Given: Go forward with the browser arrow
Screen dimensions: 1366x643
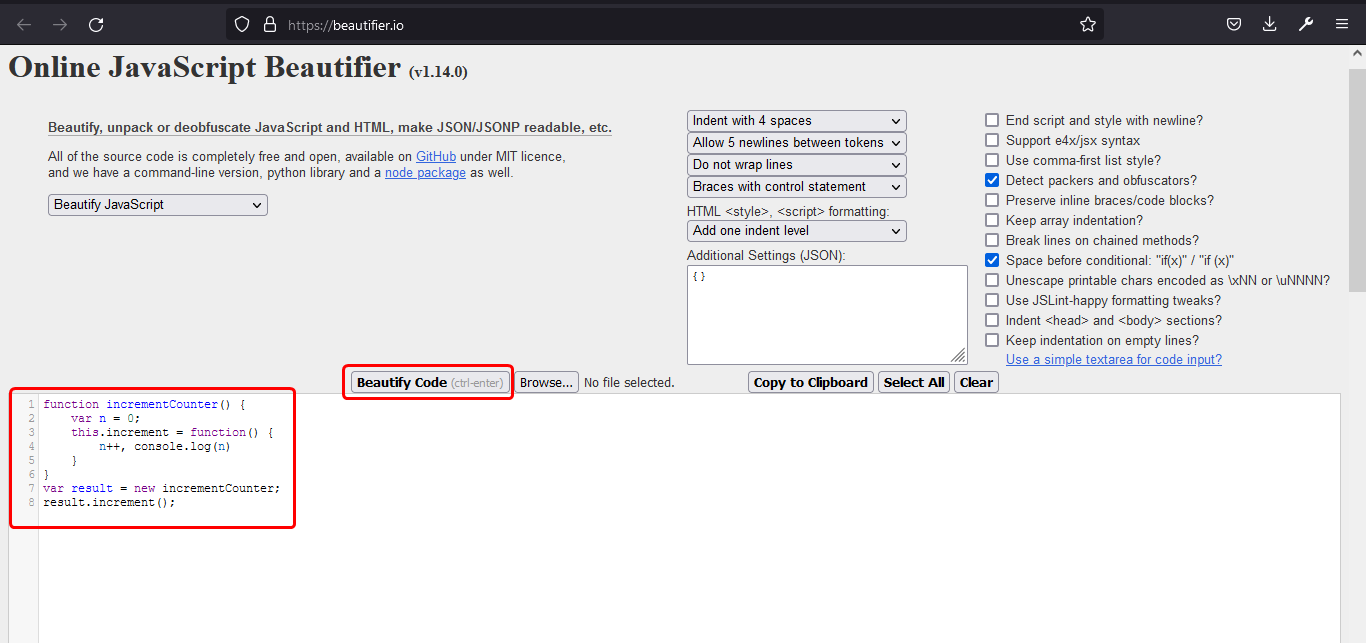Looking at the screenshot, I should 60,24.
